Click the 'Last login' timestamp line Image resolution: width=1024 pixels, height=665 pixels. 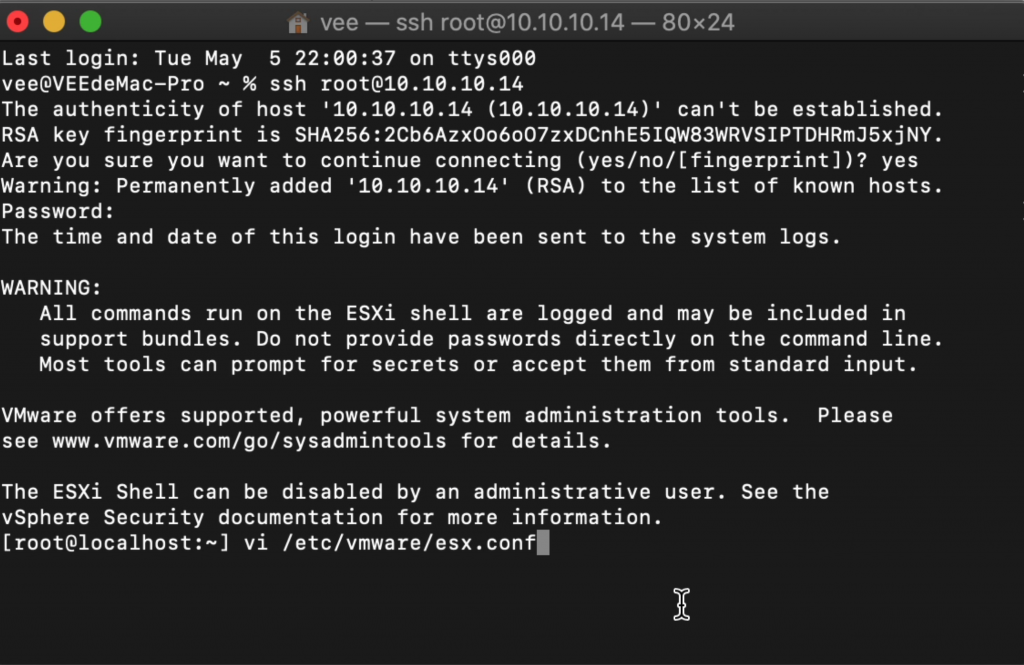tap(268, 59)
